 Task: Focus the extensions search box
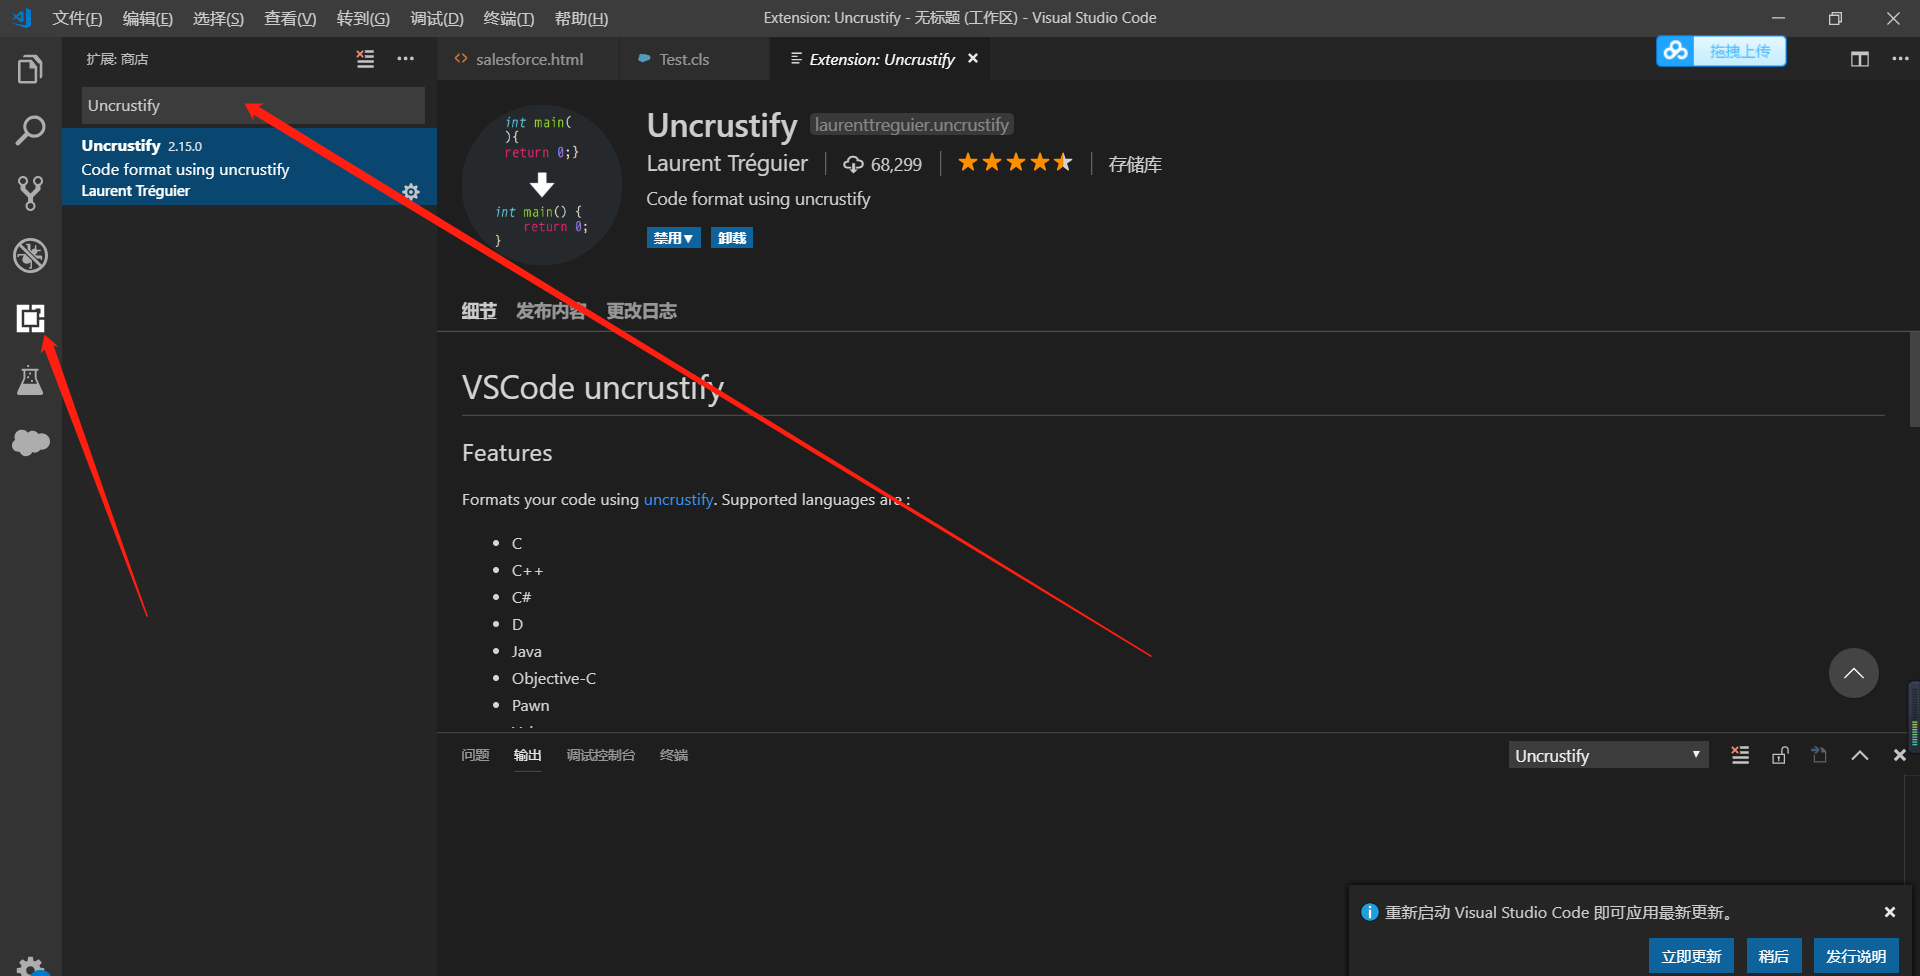pyautogui.click(x=253, y=105)
